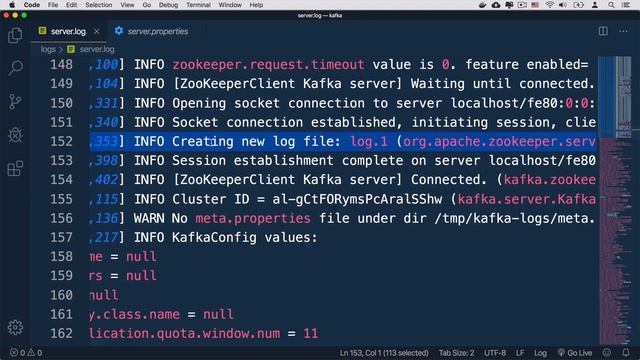640x360 pixels.
Task: Open the Code menu
Action: [x=31, y=5]
